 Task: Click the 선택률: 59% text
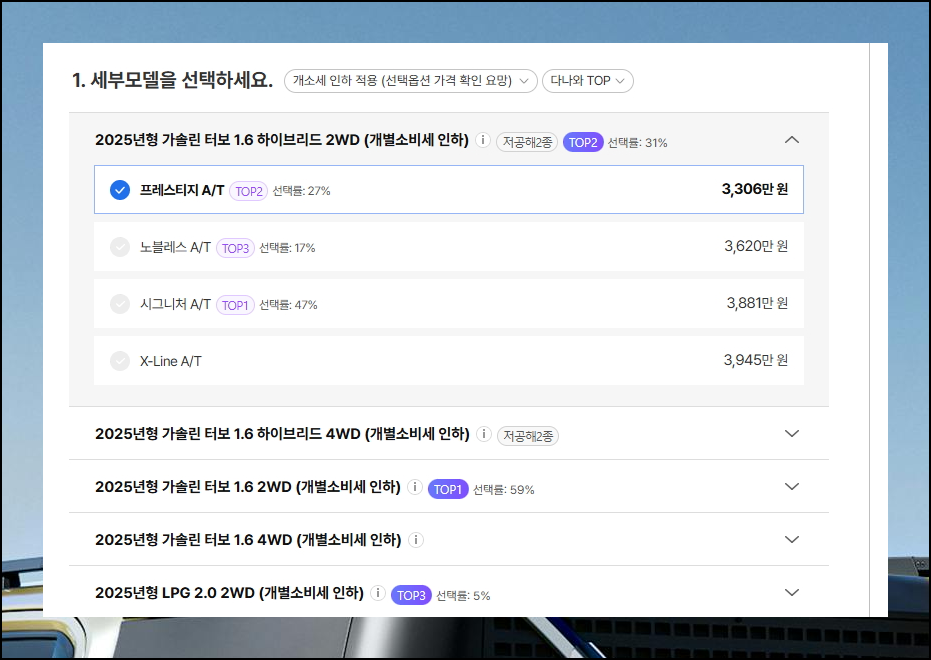pos(504,490)
